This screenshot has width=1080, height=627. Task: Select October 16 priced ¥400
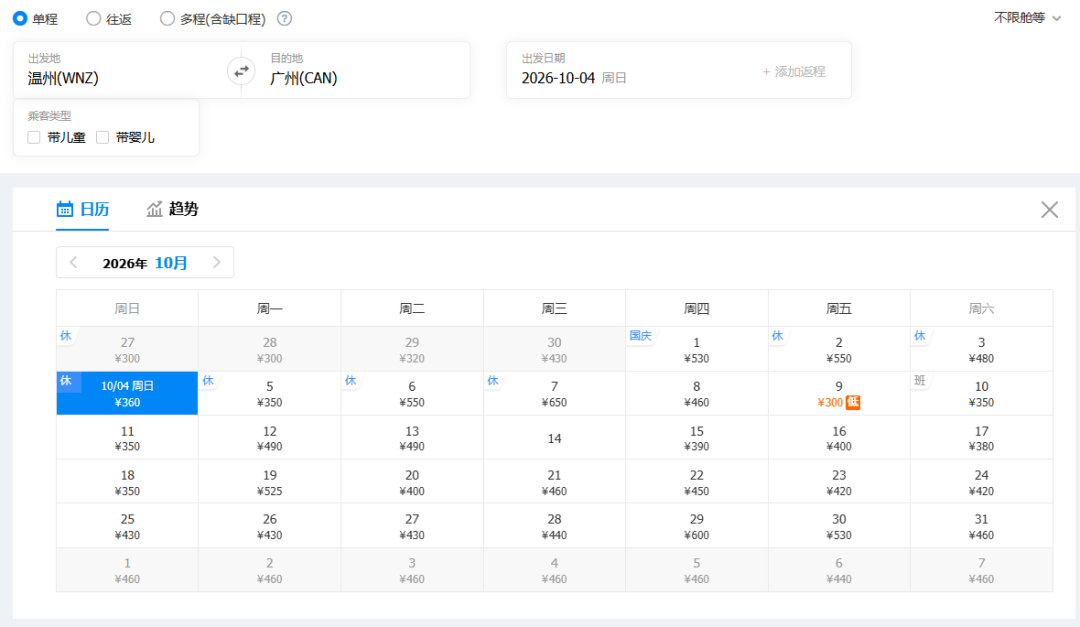pos(839,438)
